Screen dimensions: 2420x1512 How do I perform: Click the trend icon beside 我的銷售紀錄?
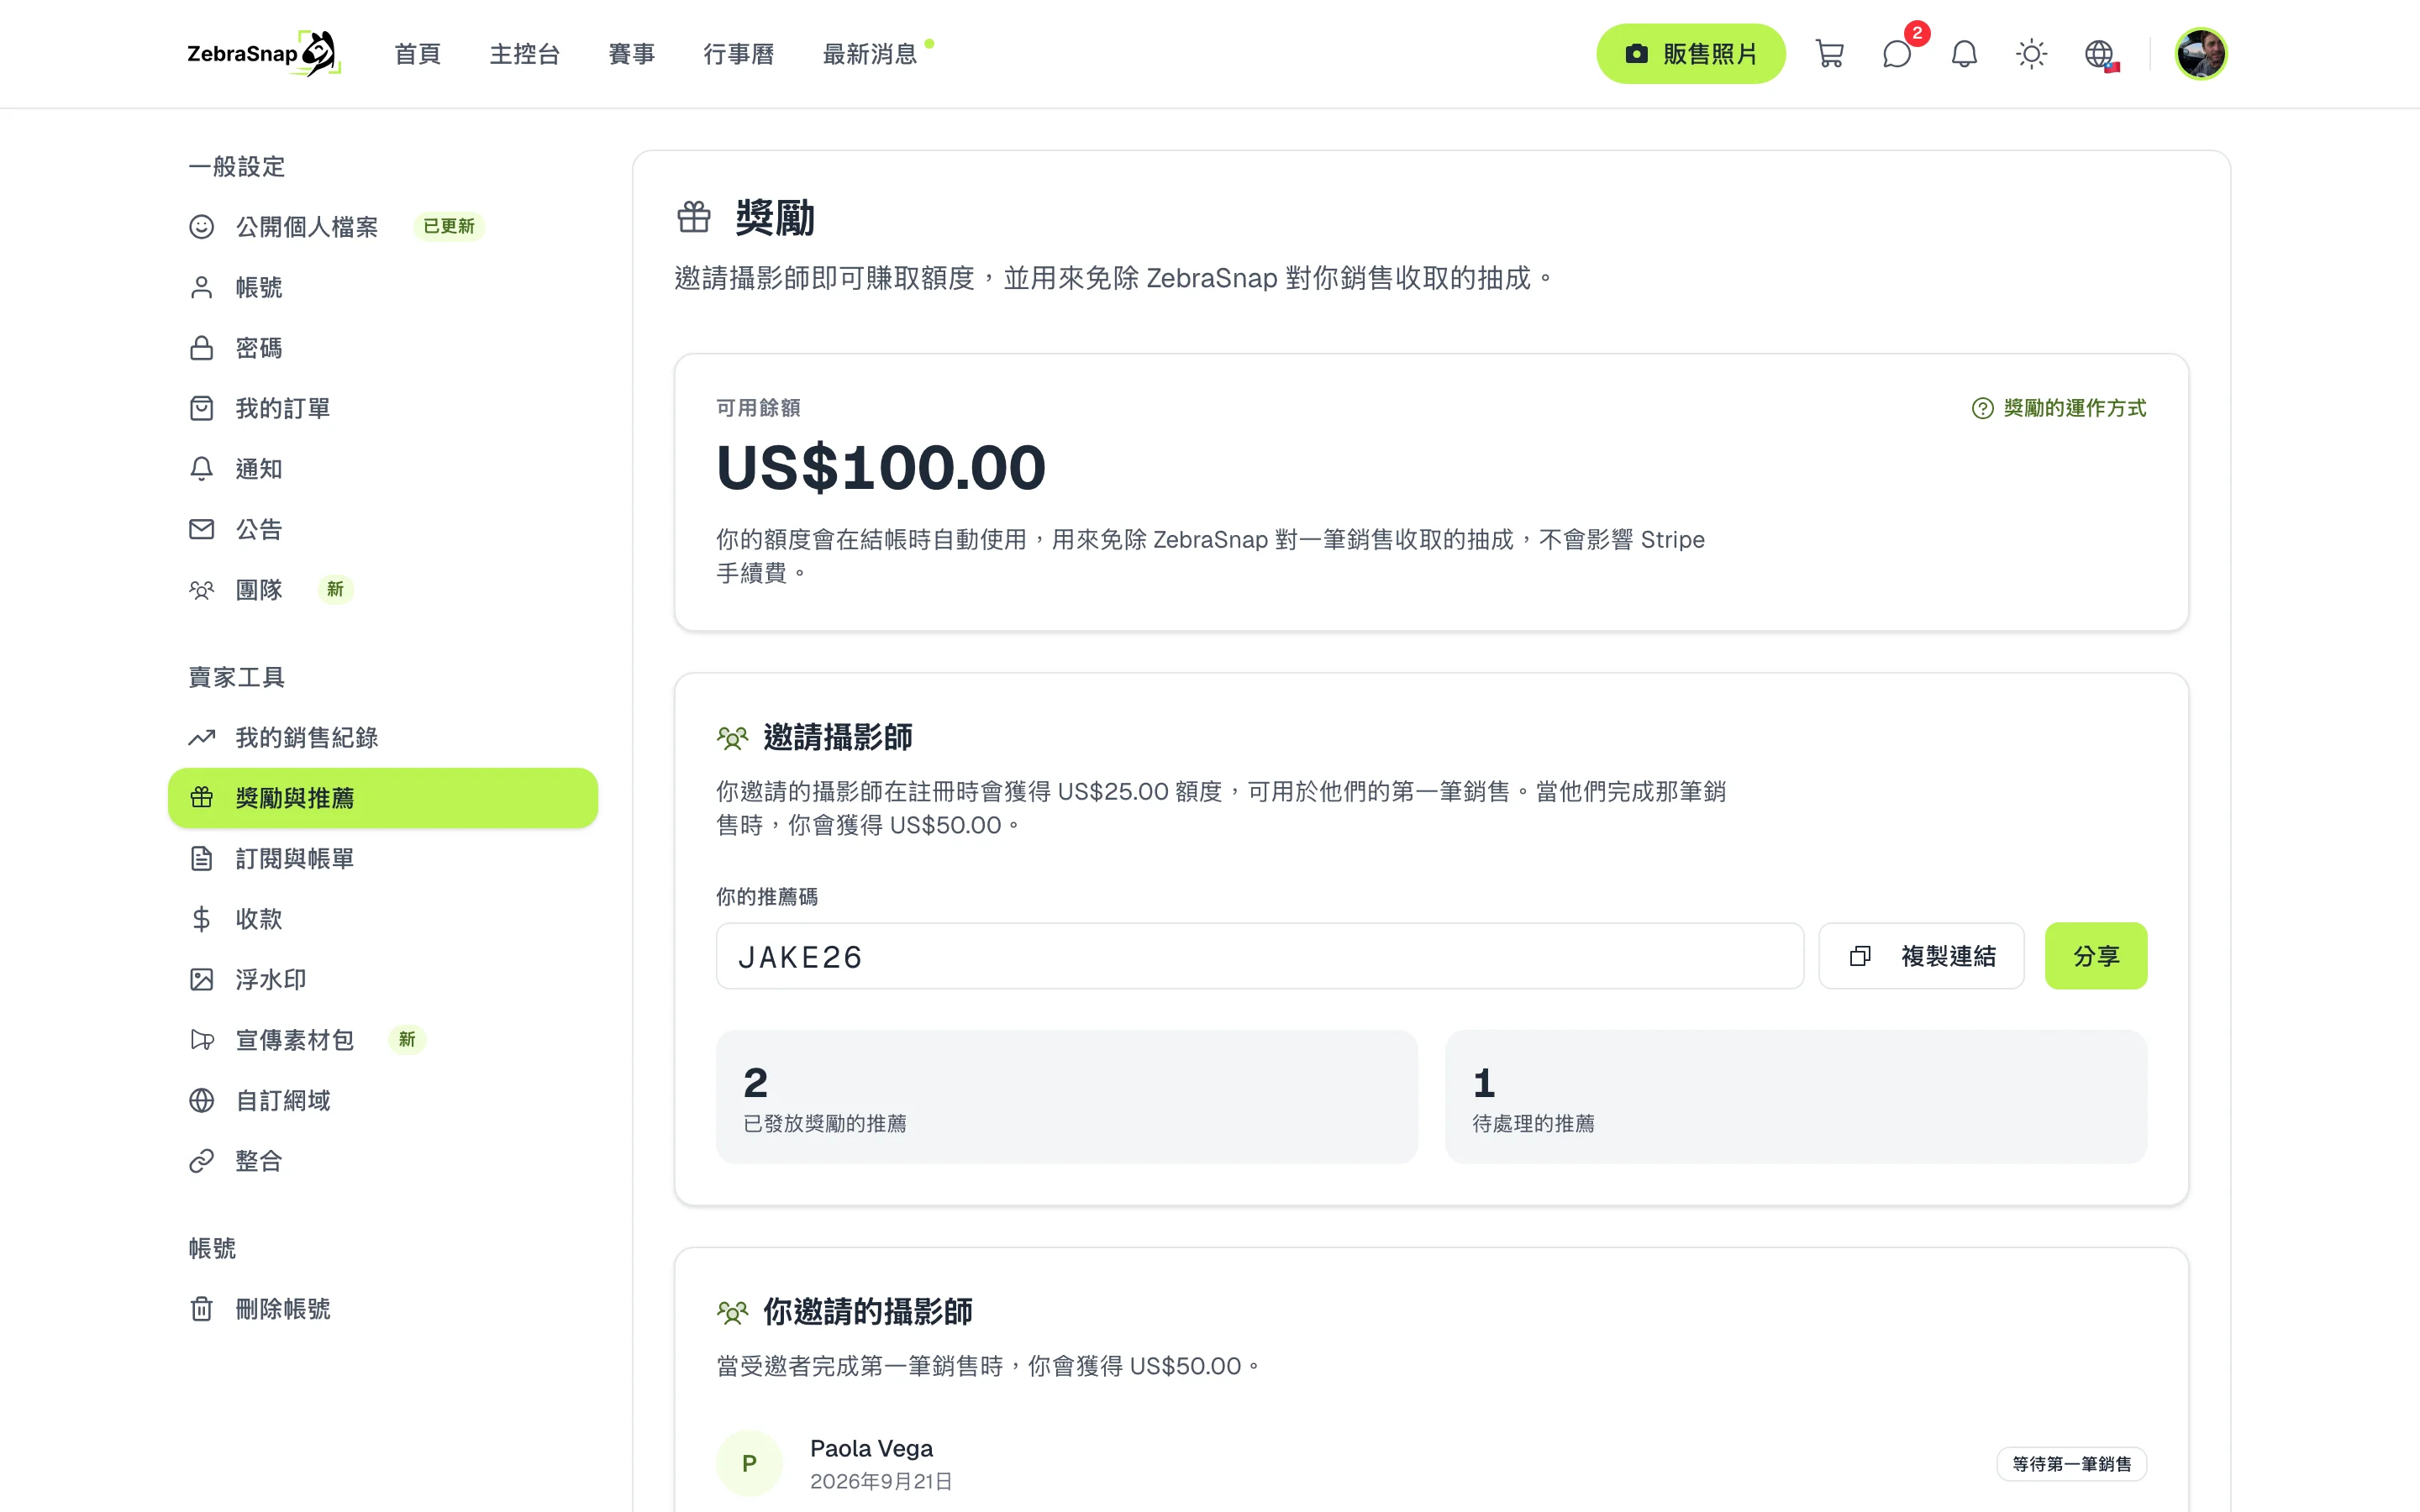tap(202, 738)
